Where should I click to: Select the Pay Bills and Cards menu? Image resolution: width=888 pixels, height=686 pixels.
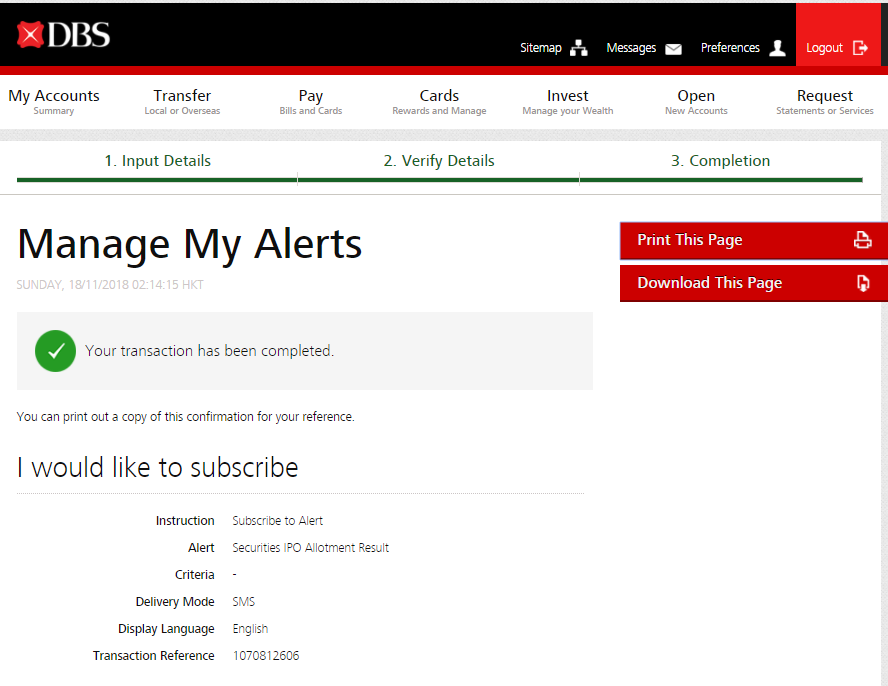[310, 102]
